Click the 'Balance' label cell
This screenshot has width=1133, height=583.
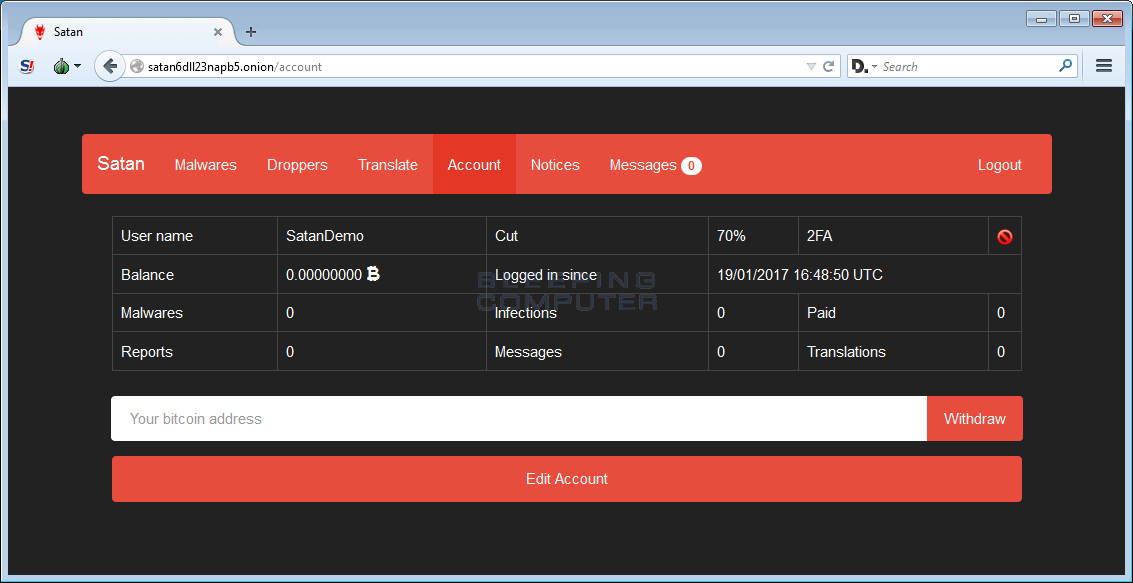[x=195, y=275]
